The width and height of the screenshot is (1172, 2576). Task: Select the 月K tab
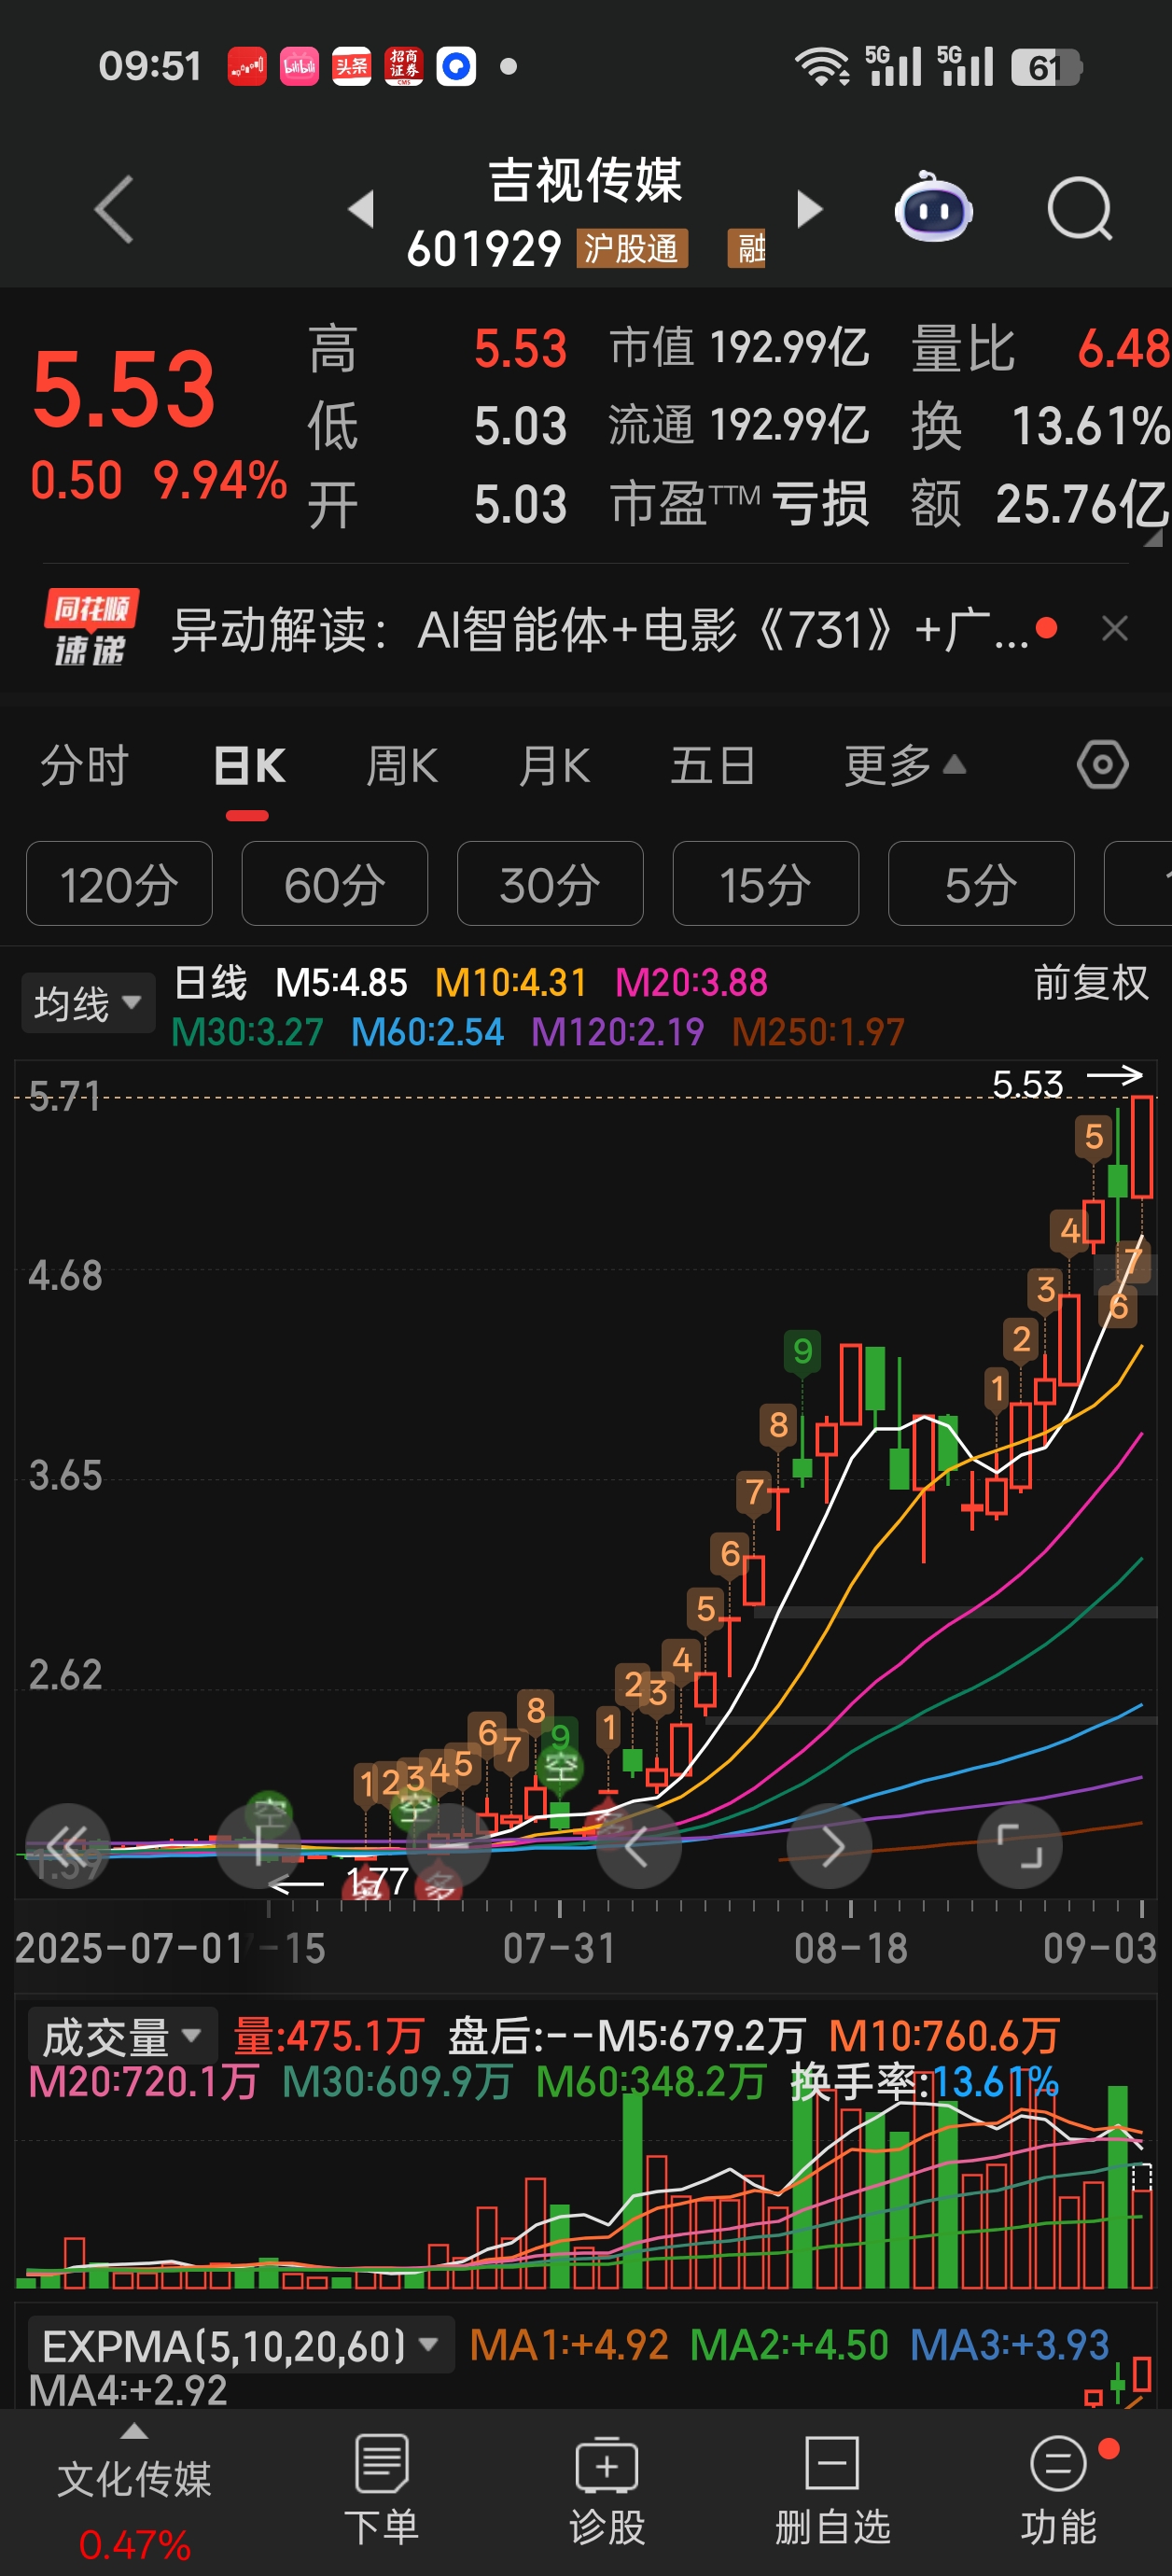point(554,766)
